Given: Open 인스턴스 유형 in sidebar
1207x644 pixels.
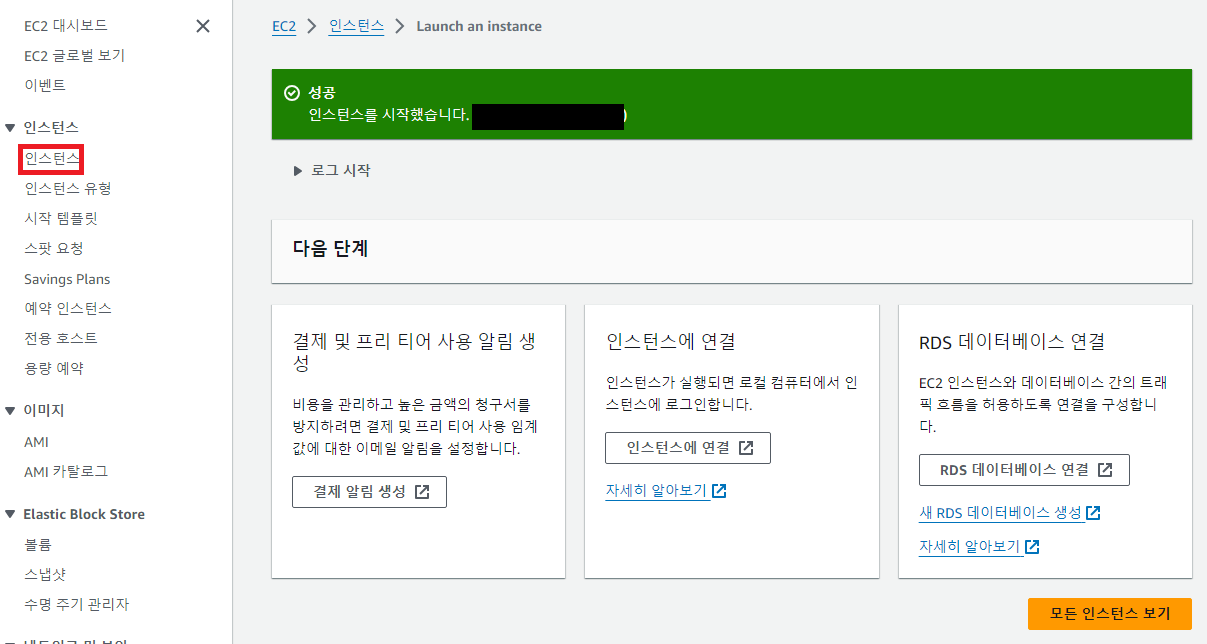Looking at the screenshot, I should click(68, 188).
